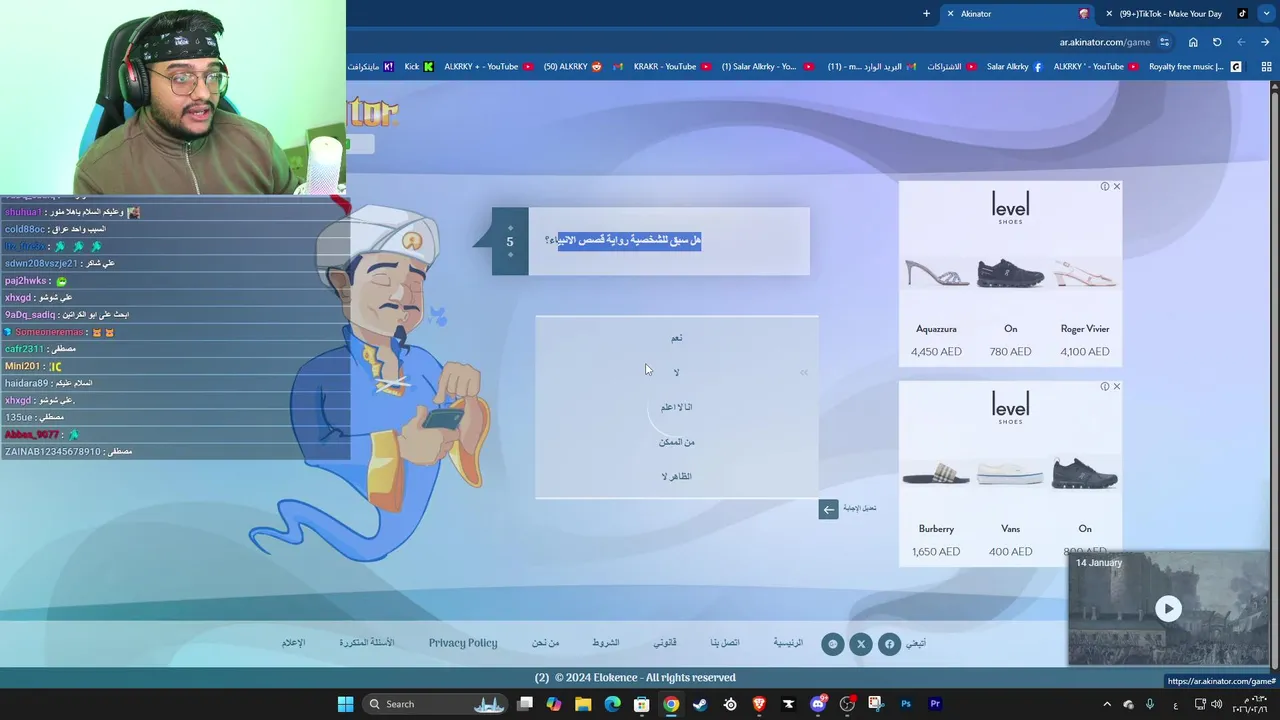Answer انا لا اعلم (Don't know)
Viewport: 1280px width, 720px height.
tap(677, 407)
